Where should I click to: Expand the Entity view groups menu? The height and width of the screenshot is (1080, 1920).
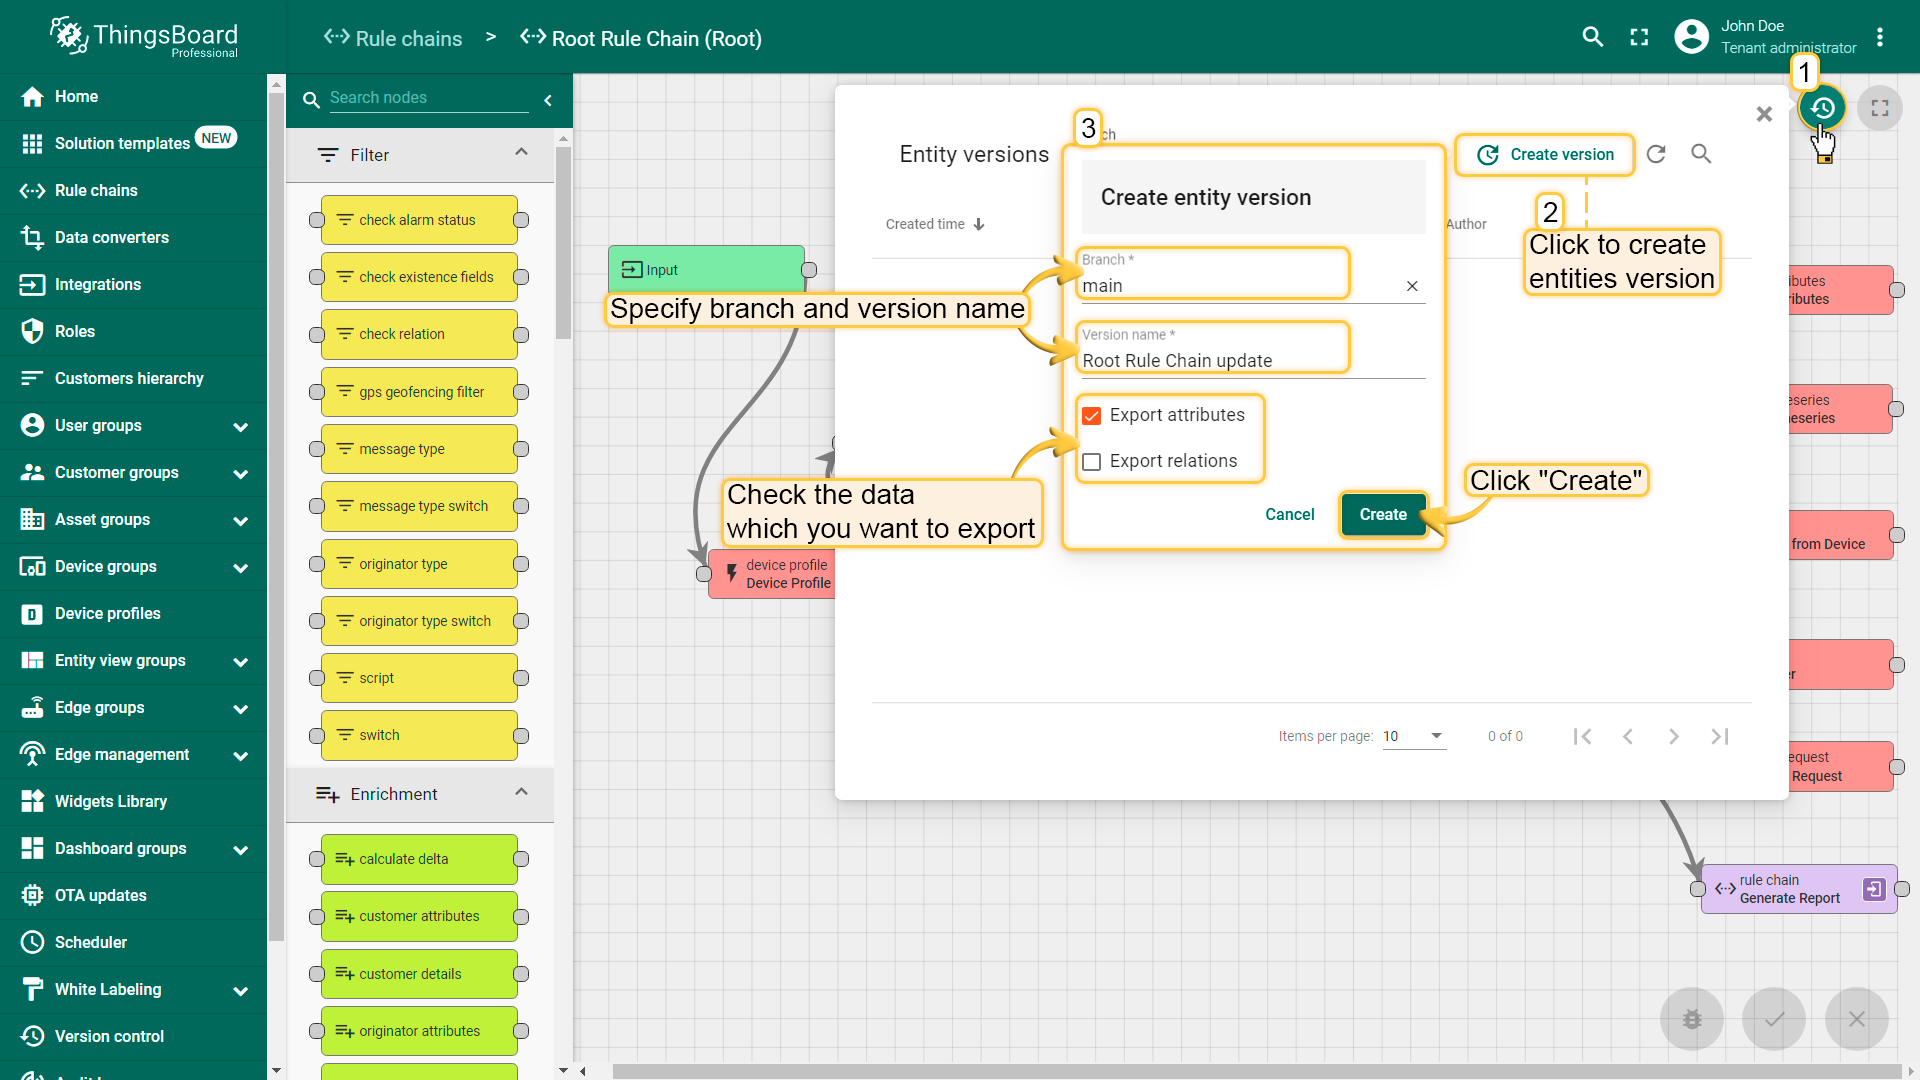point(241,661)
